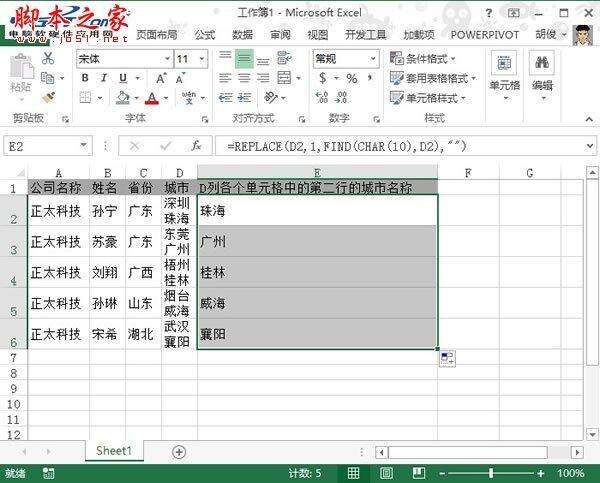Toggle wrap text icon

[284, 58]
